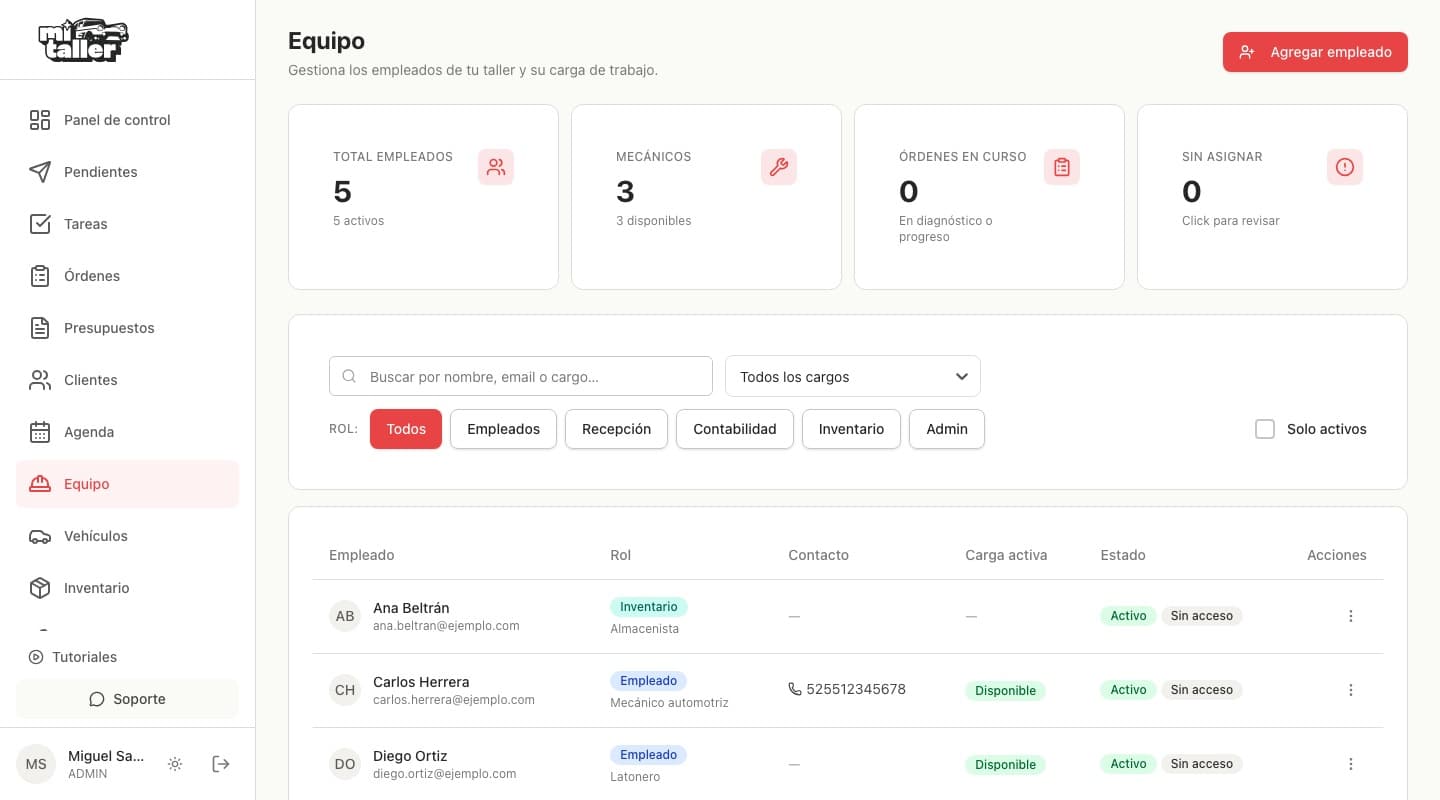Click the Soporte button

click(127, 699)
